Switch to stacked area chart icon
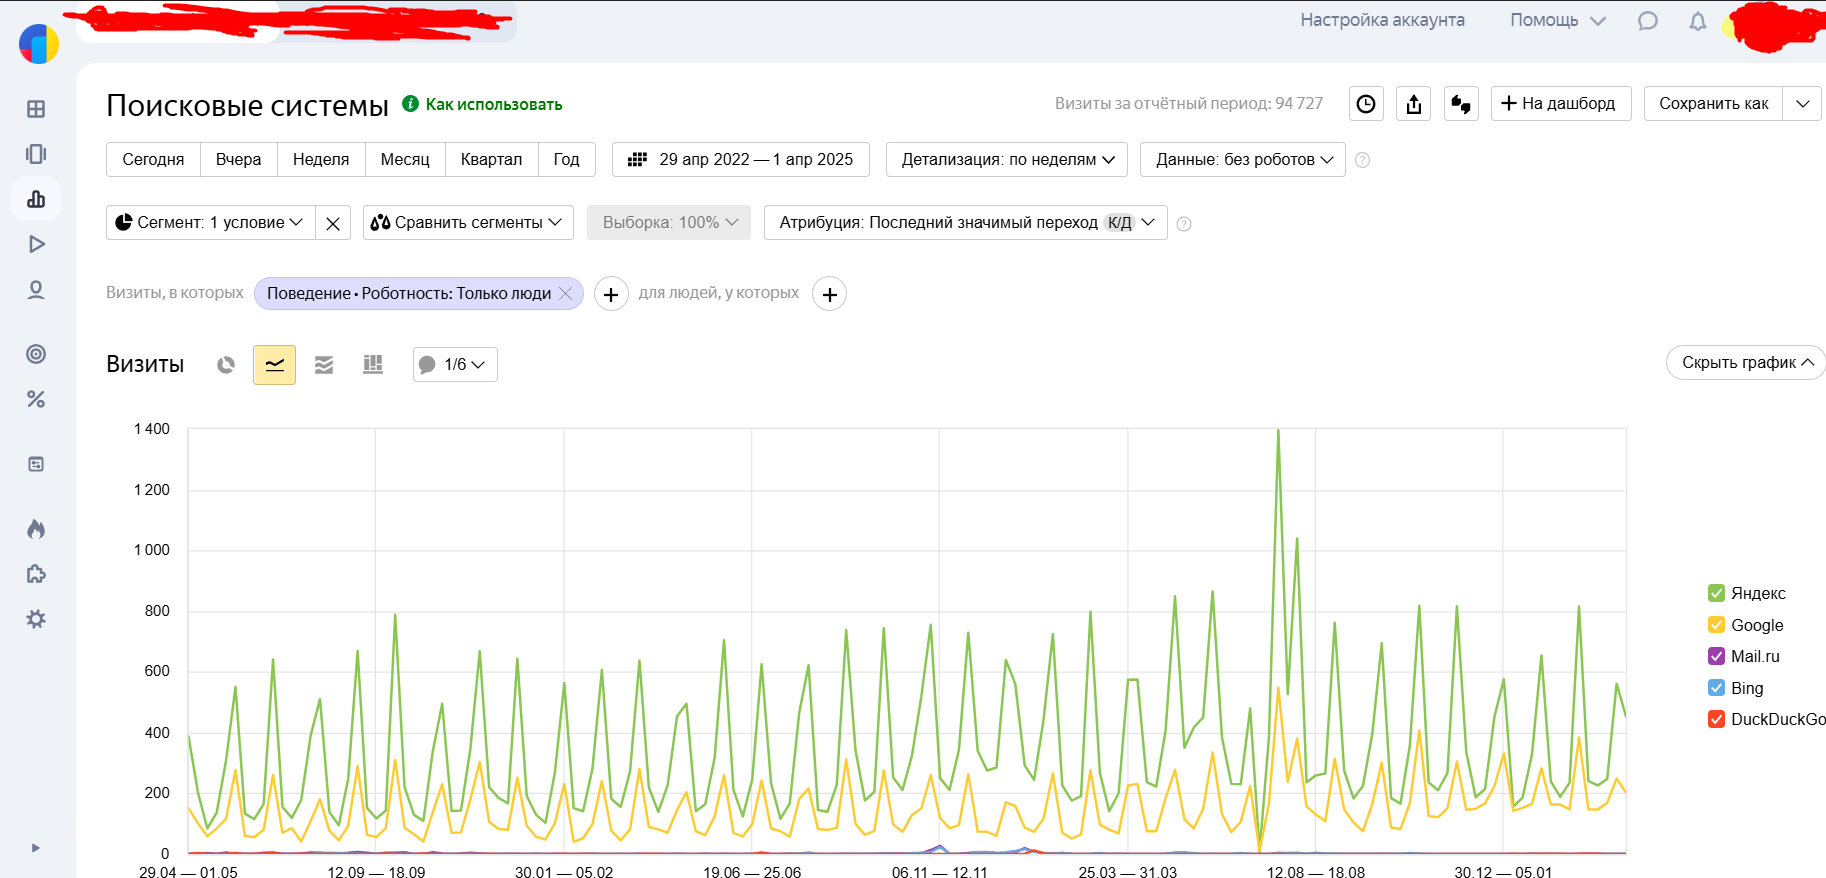 [x=324, y=365]
